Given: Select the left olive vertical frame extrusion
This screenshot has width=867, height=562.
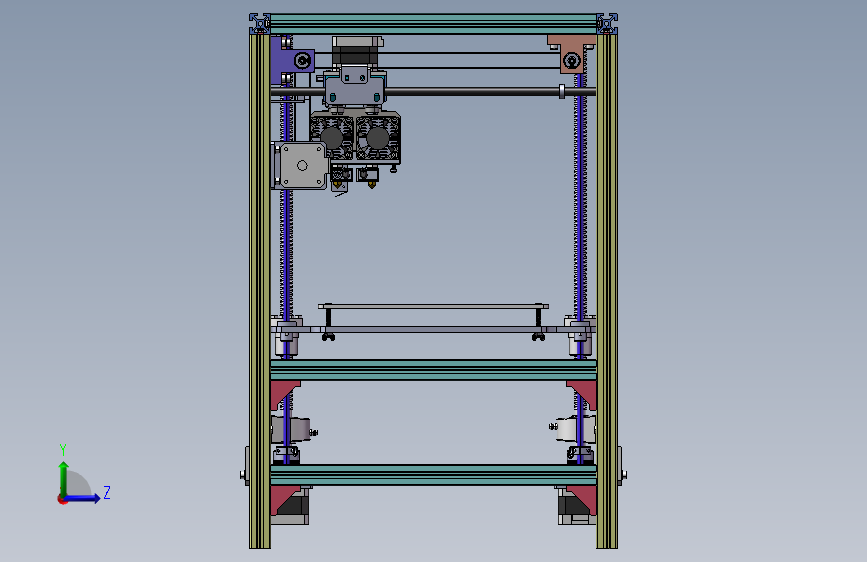Looking at the screenshot, I should (x=260, y=292).
